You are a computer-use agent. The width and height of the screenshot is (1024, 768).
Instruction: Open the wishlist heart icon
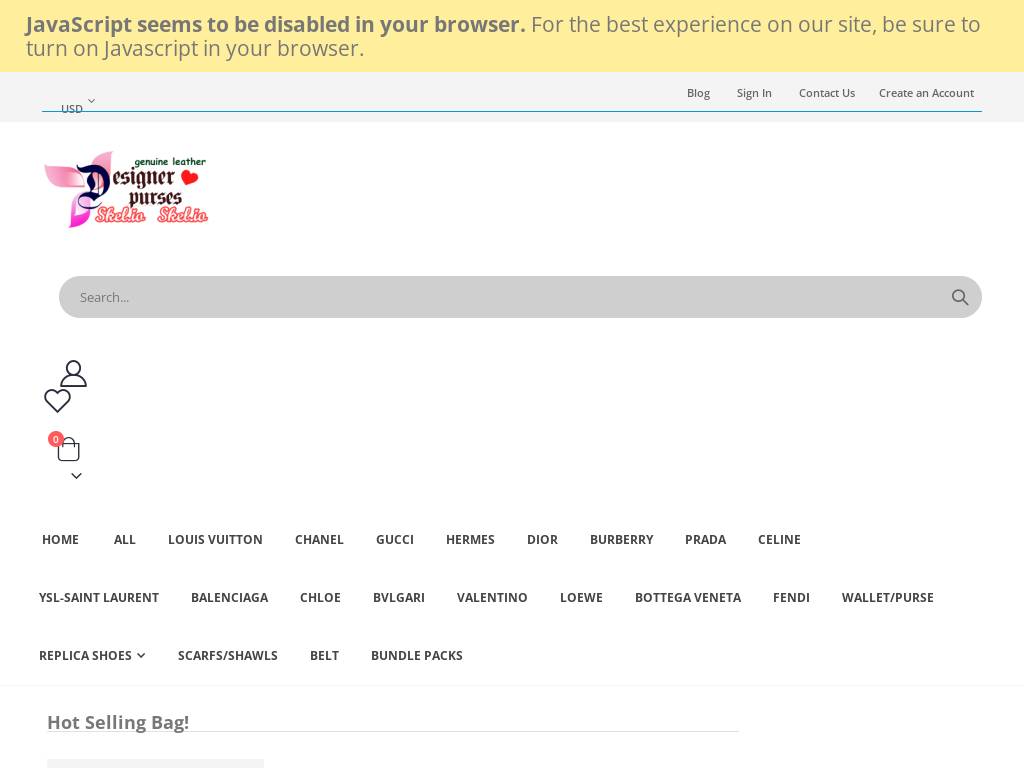(x=57, y=401)
